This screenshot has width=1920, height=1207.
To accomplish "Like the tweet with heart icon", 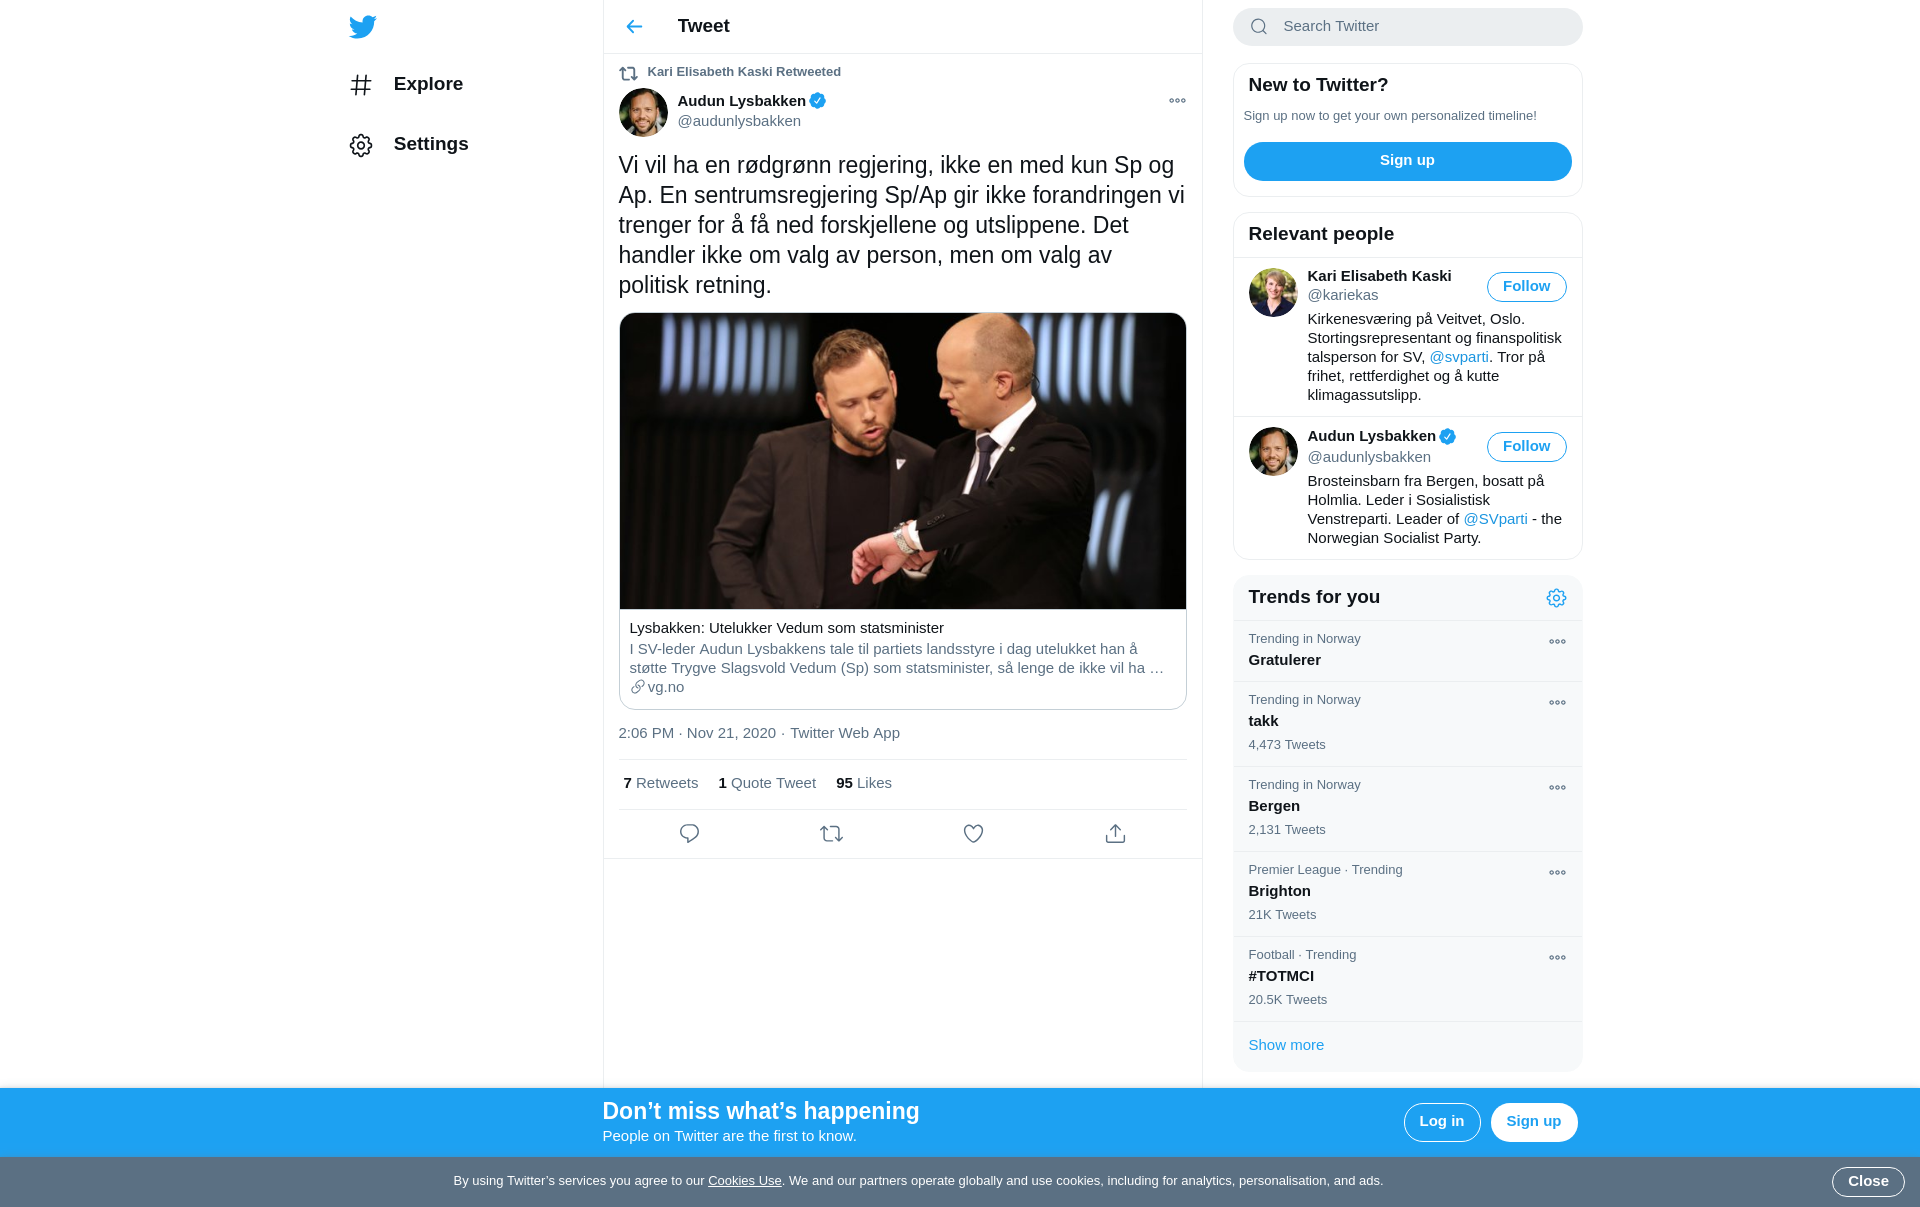I will point(973,833).
